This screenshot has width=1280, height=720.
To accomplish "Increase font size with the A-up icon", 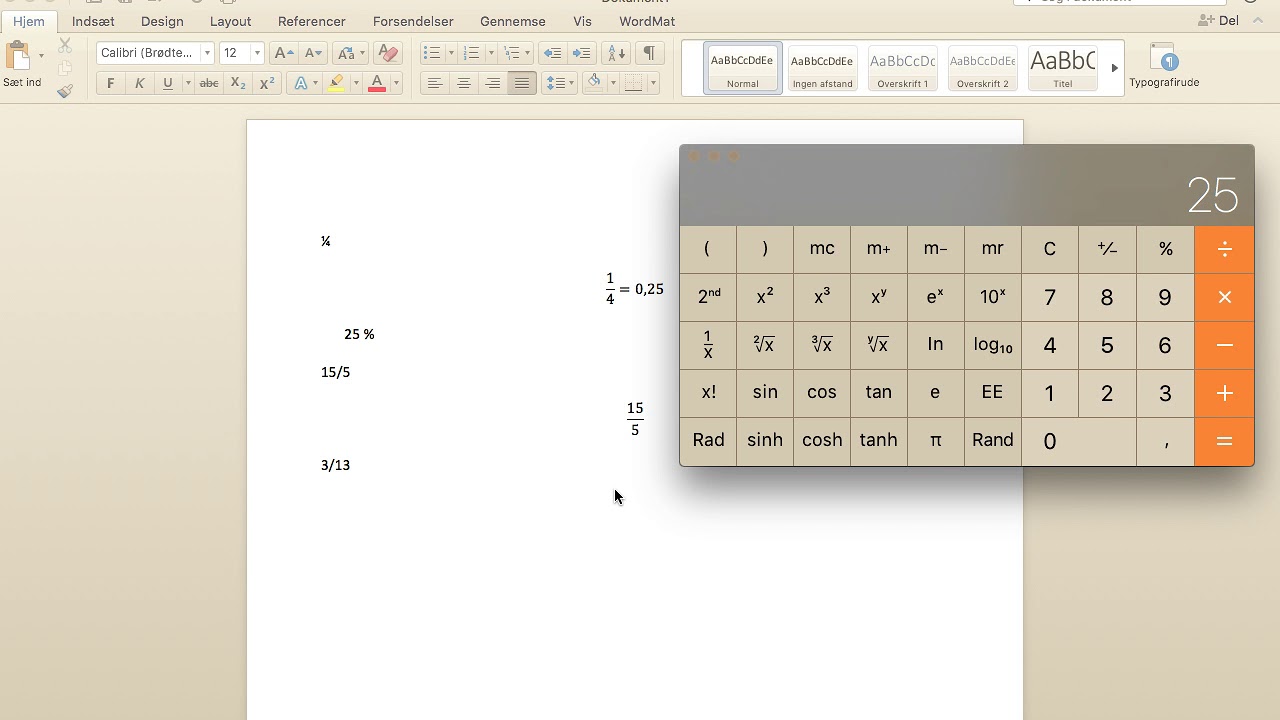I will coord(284,53).
